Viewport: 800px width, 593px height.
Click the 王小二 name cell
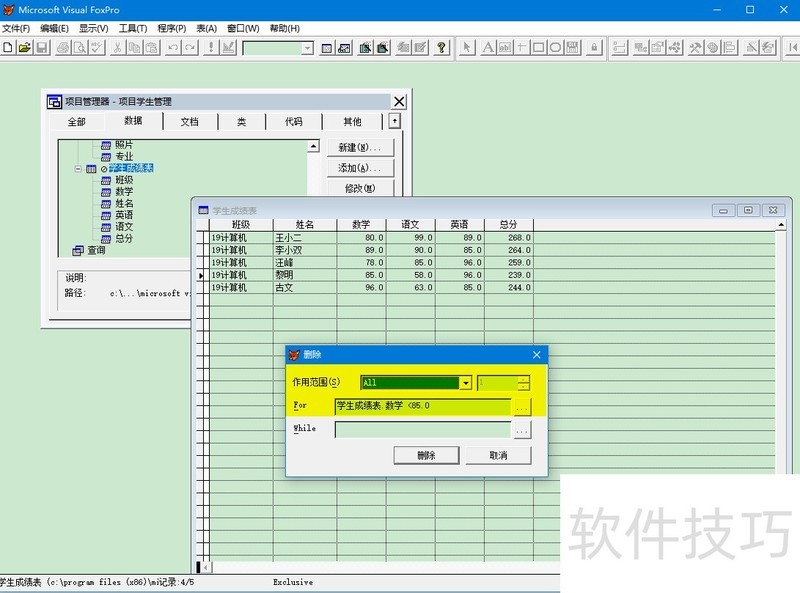(305, 238)
